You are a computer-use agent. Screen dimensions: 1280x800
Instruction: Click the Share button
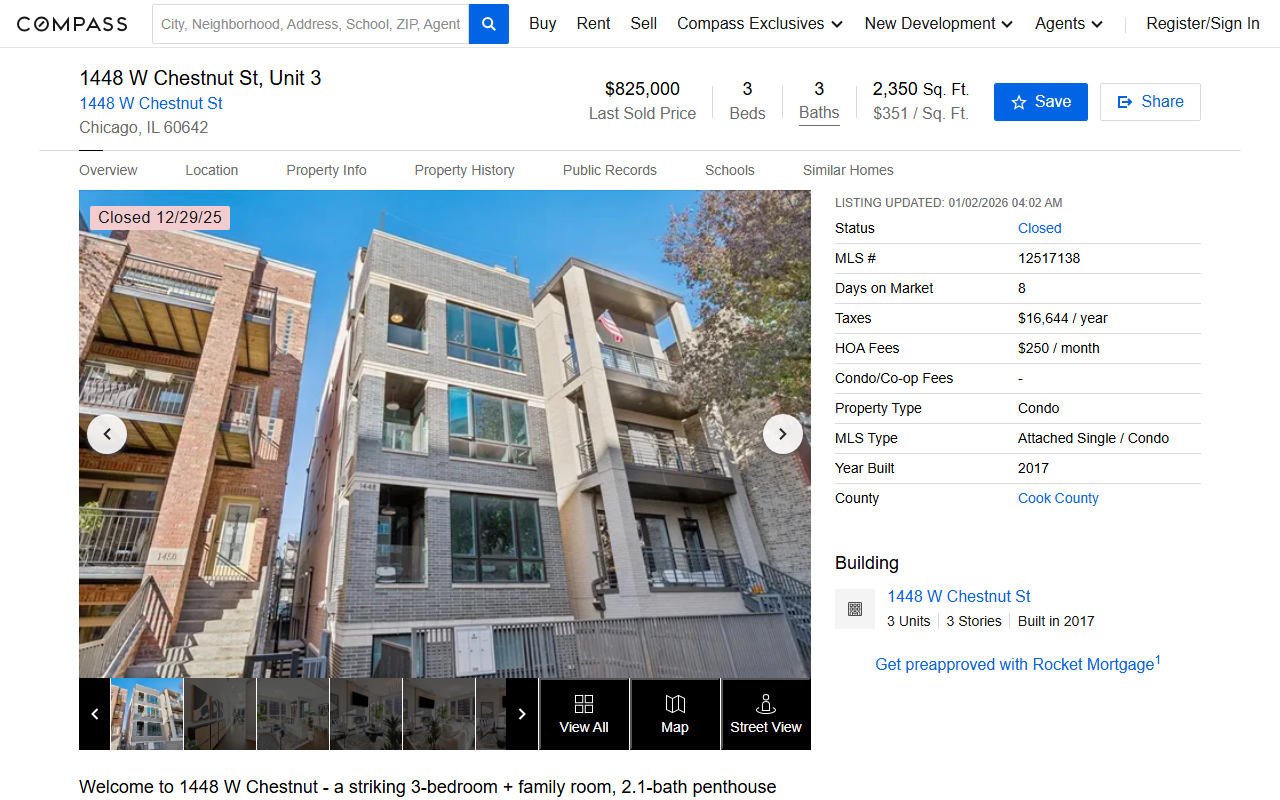(x=1150, y=102)
